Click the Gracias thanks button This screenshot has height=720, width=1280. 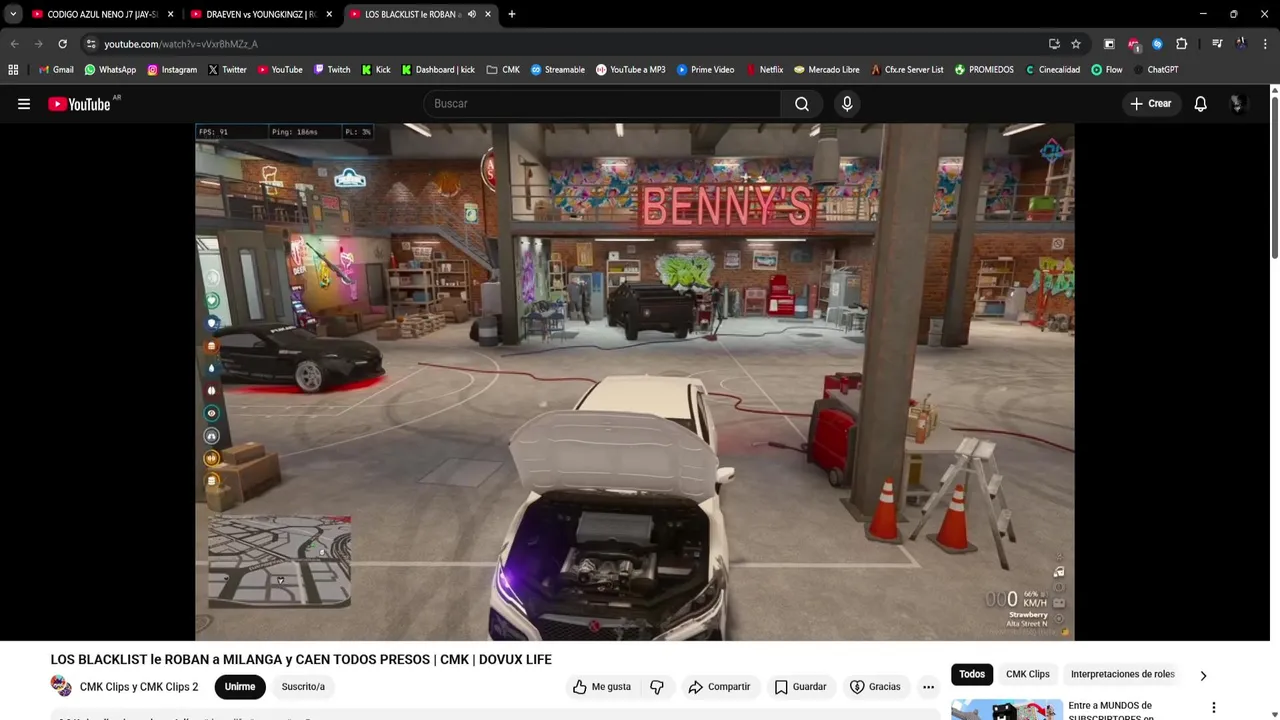(875, 687)
